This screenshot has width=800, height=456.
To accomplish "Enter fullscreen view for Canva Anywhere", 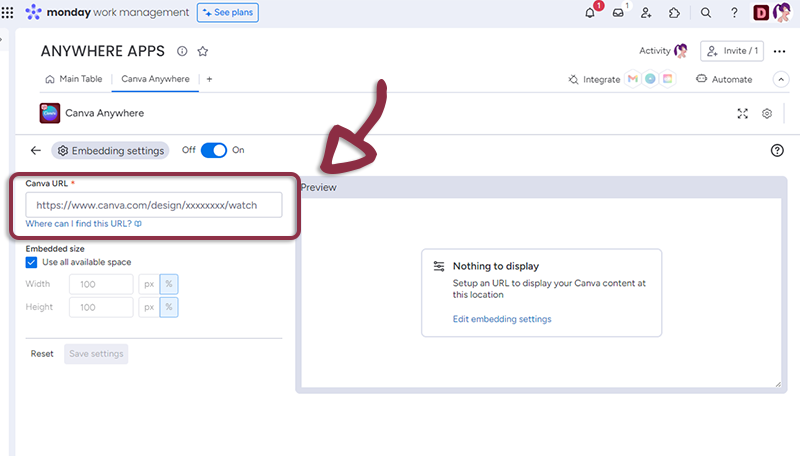I will [743, 114].
